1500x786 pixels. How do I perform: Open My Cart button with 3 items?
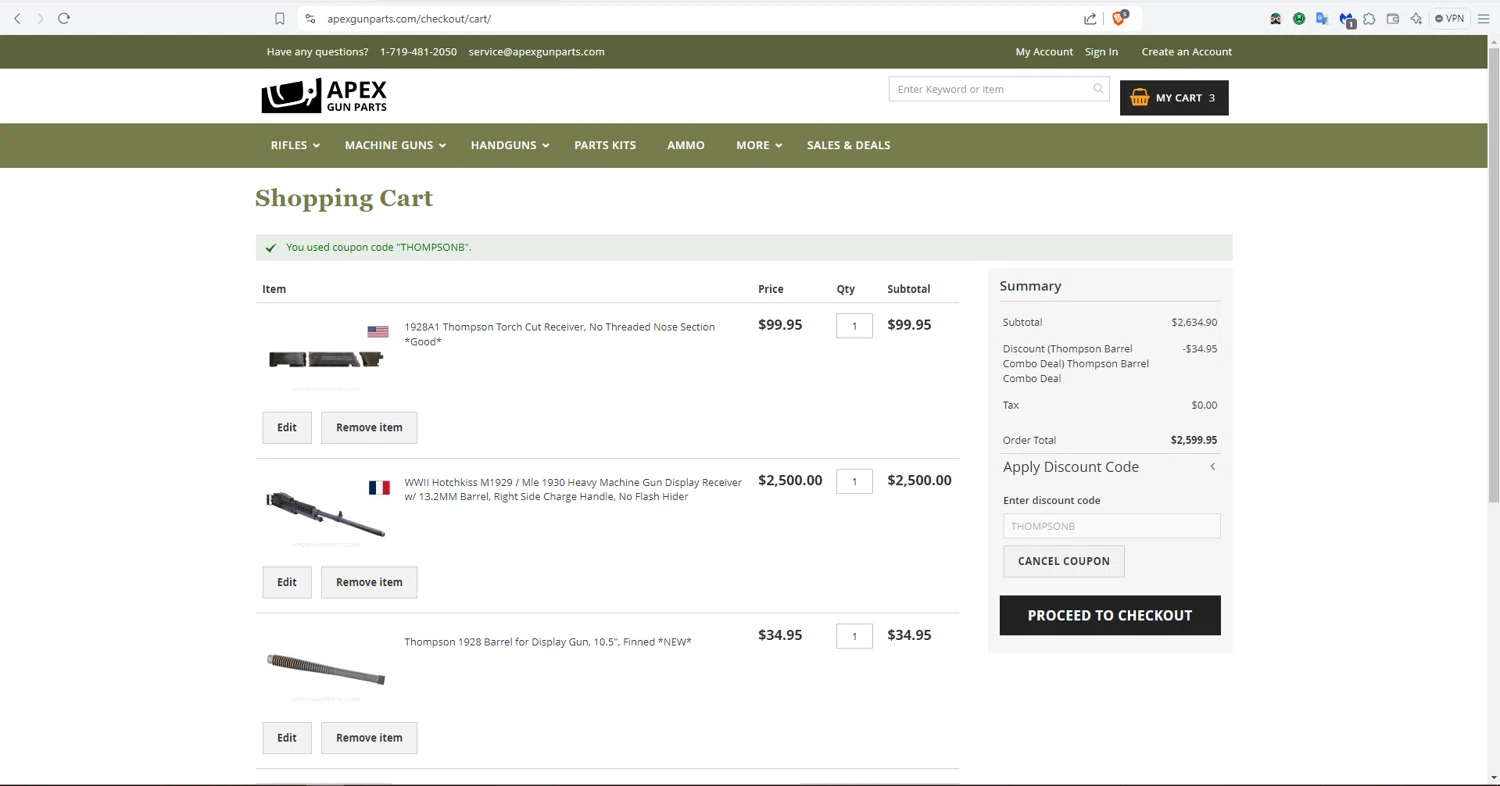(1174, 98)
